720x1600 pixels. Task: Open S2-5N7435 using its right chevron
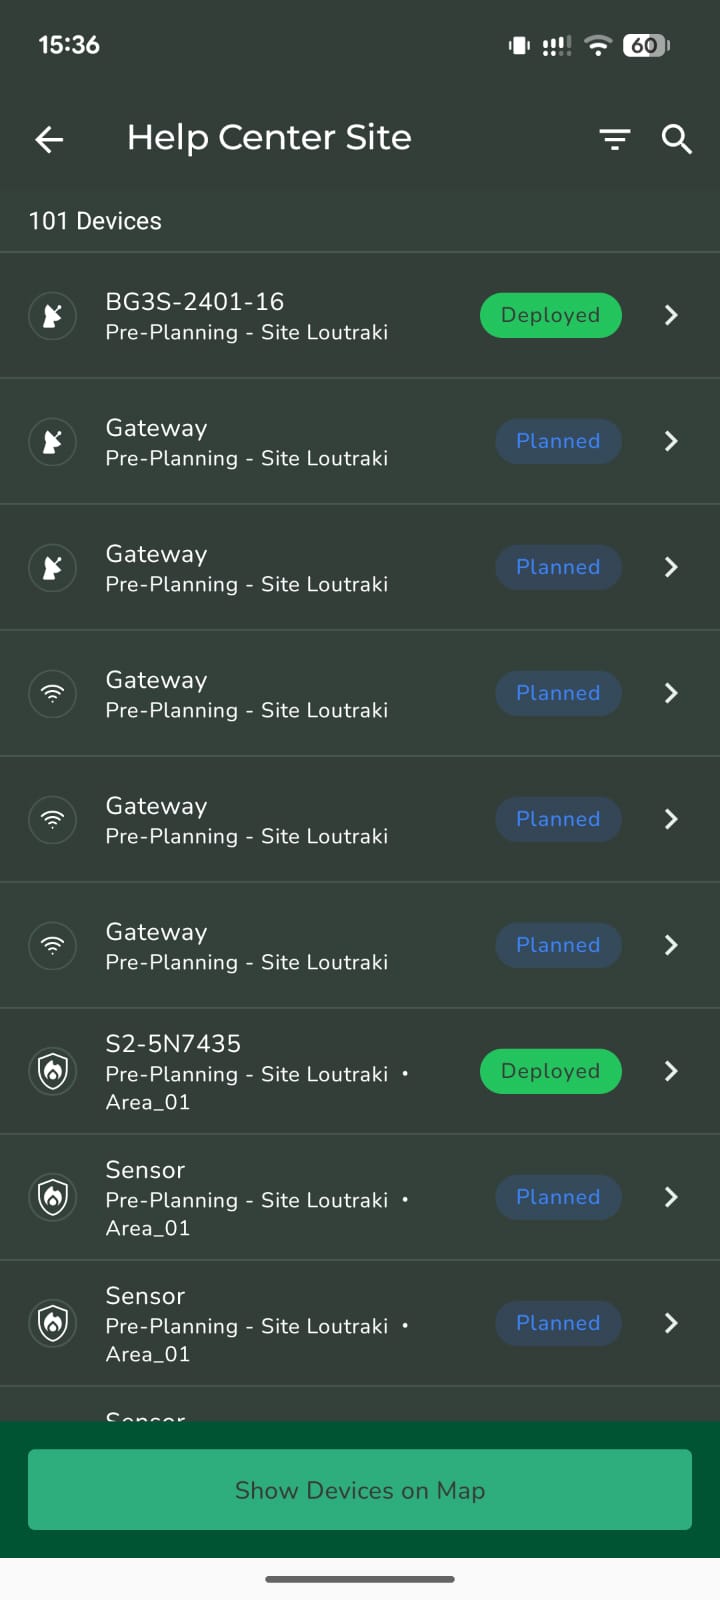[671, 1071]
